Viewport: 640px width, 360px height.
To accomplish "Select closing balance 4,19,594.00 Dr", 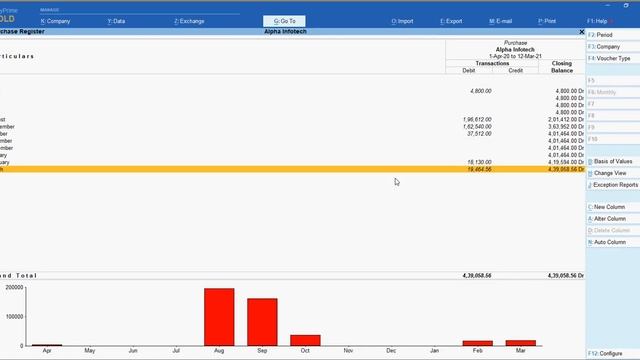I will 566,162.
